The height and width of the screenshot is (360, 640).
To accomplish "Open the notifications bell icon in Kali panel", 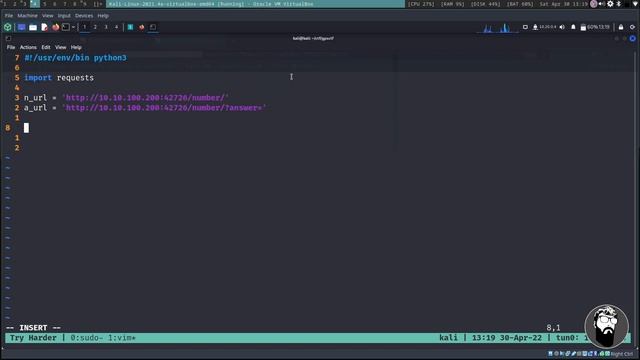I will [573, 27].
